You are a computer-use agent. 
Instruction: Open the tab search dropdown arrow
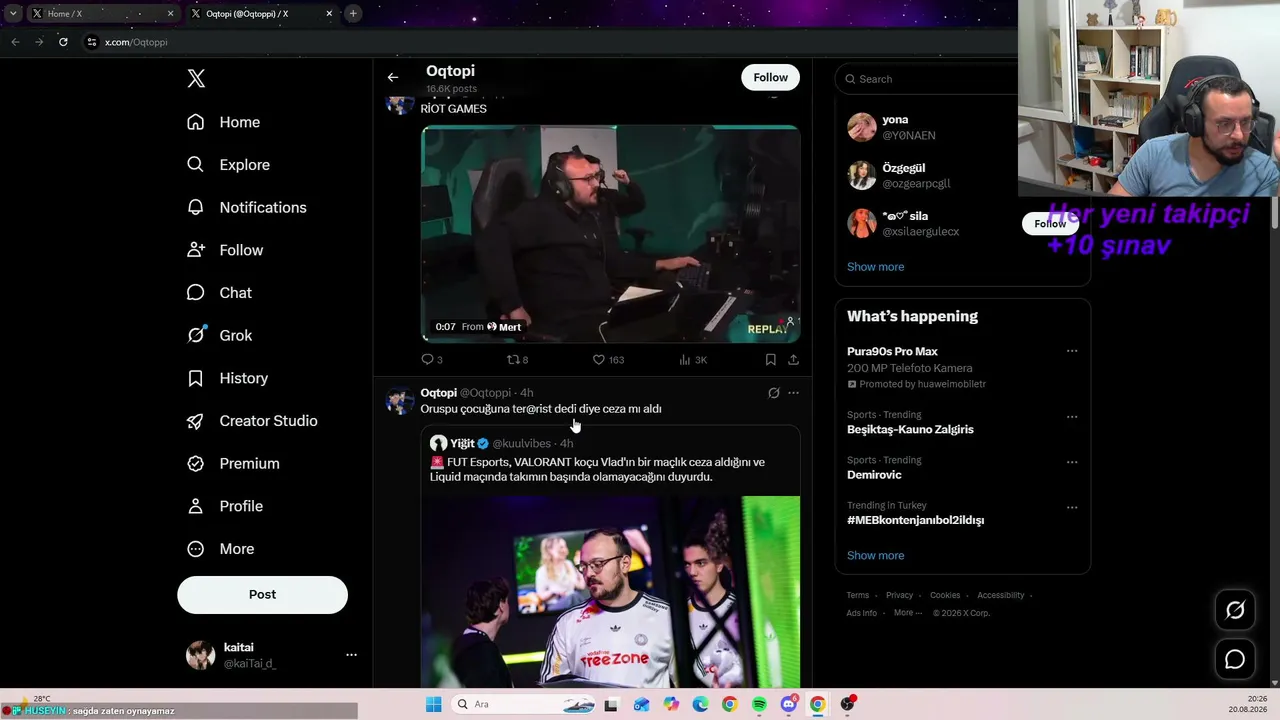pyautogui.click(x=13, y=14)
